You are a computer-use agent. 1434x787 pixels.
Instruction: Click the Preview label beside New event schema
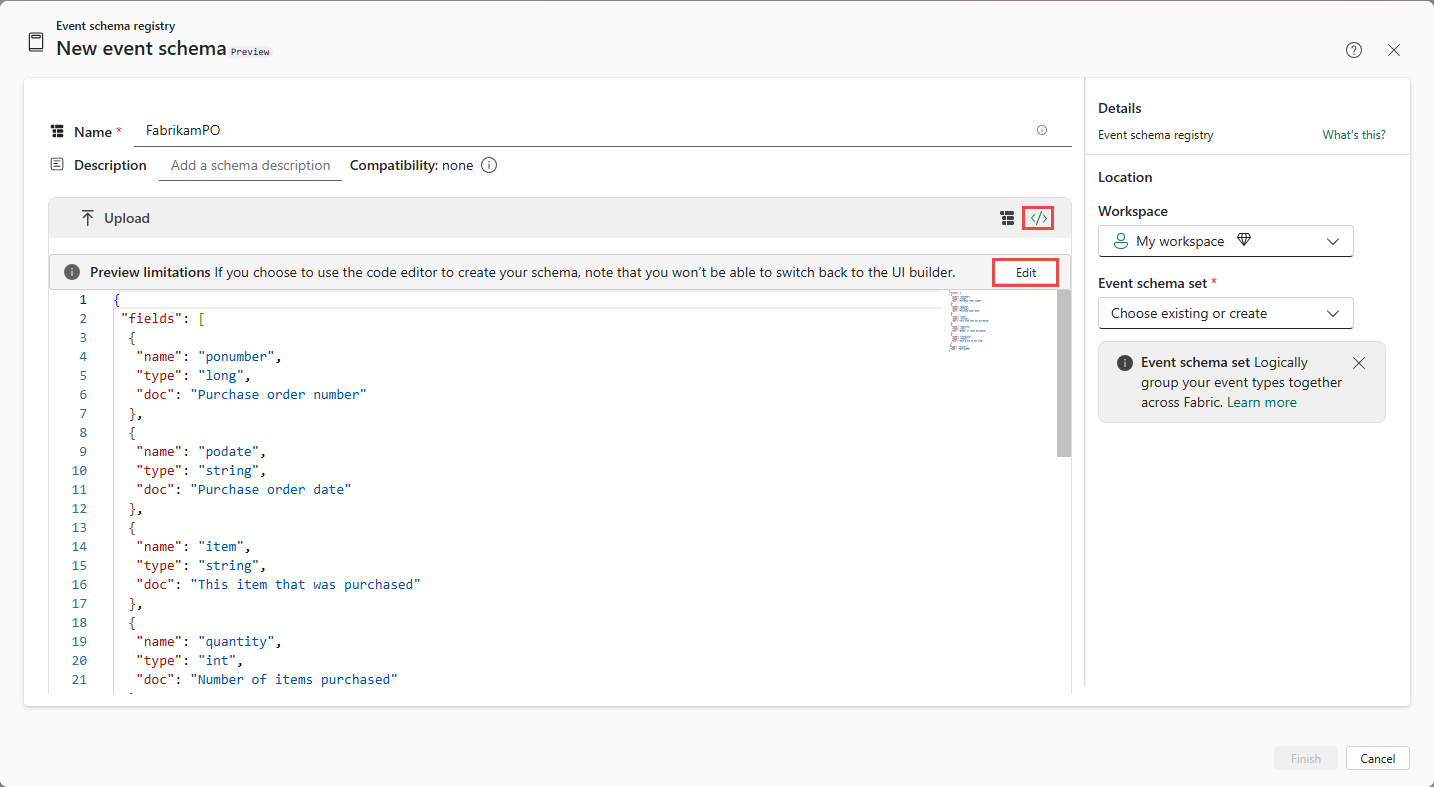coord(250,51)
